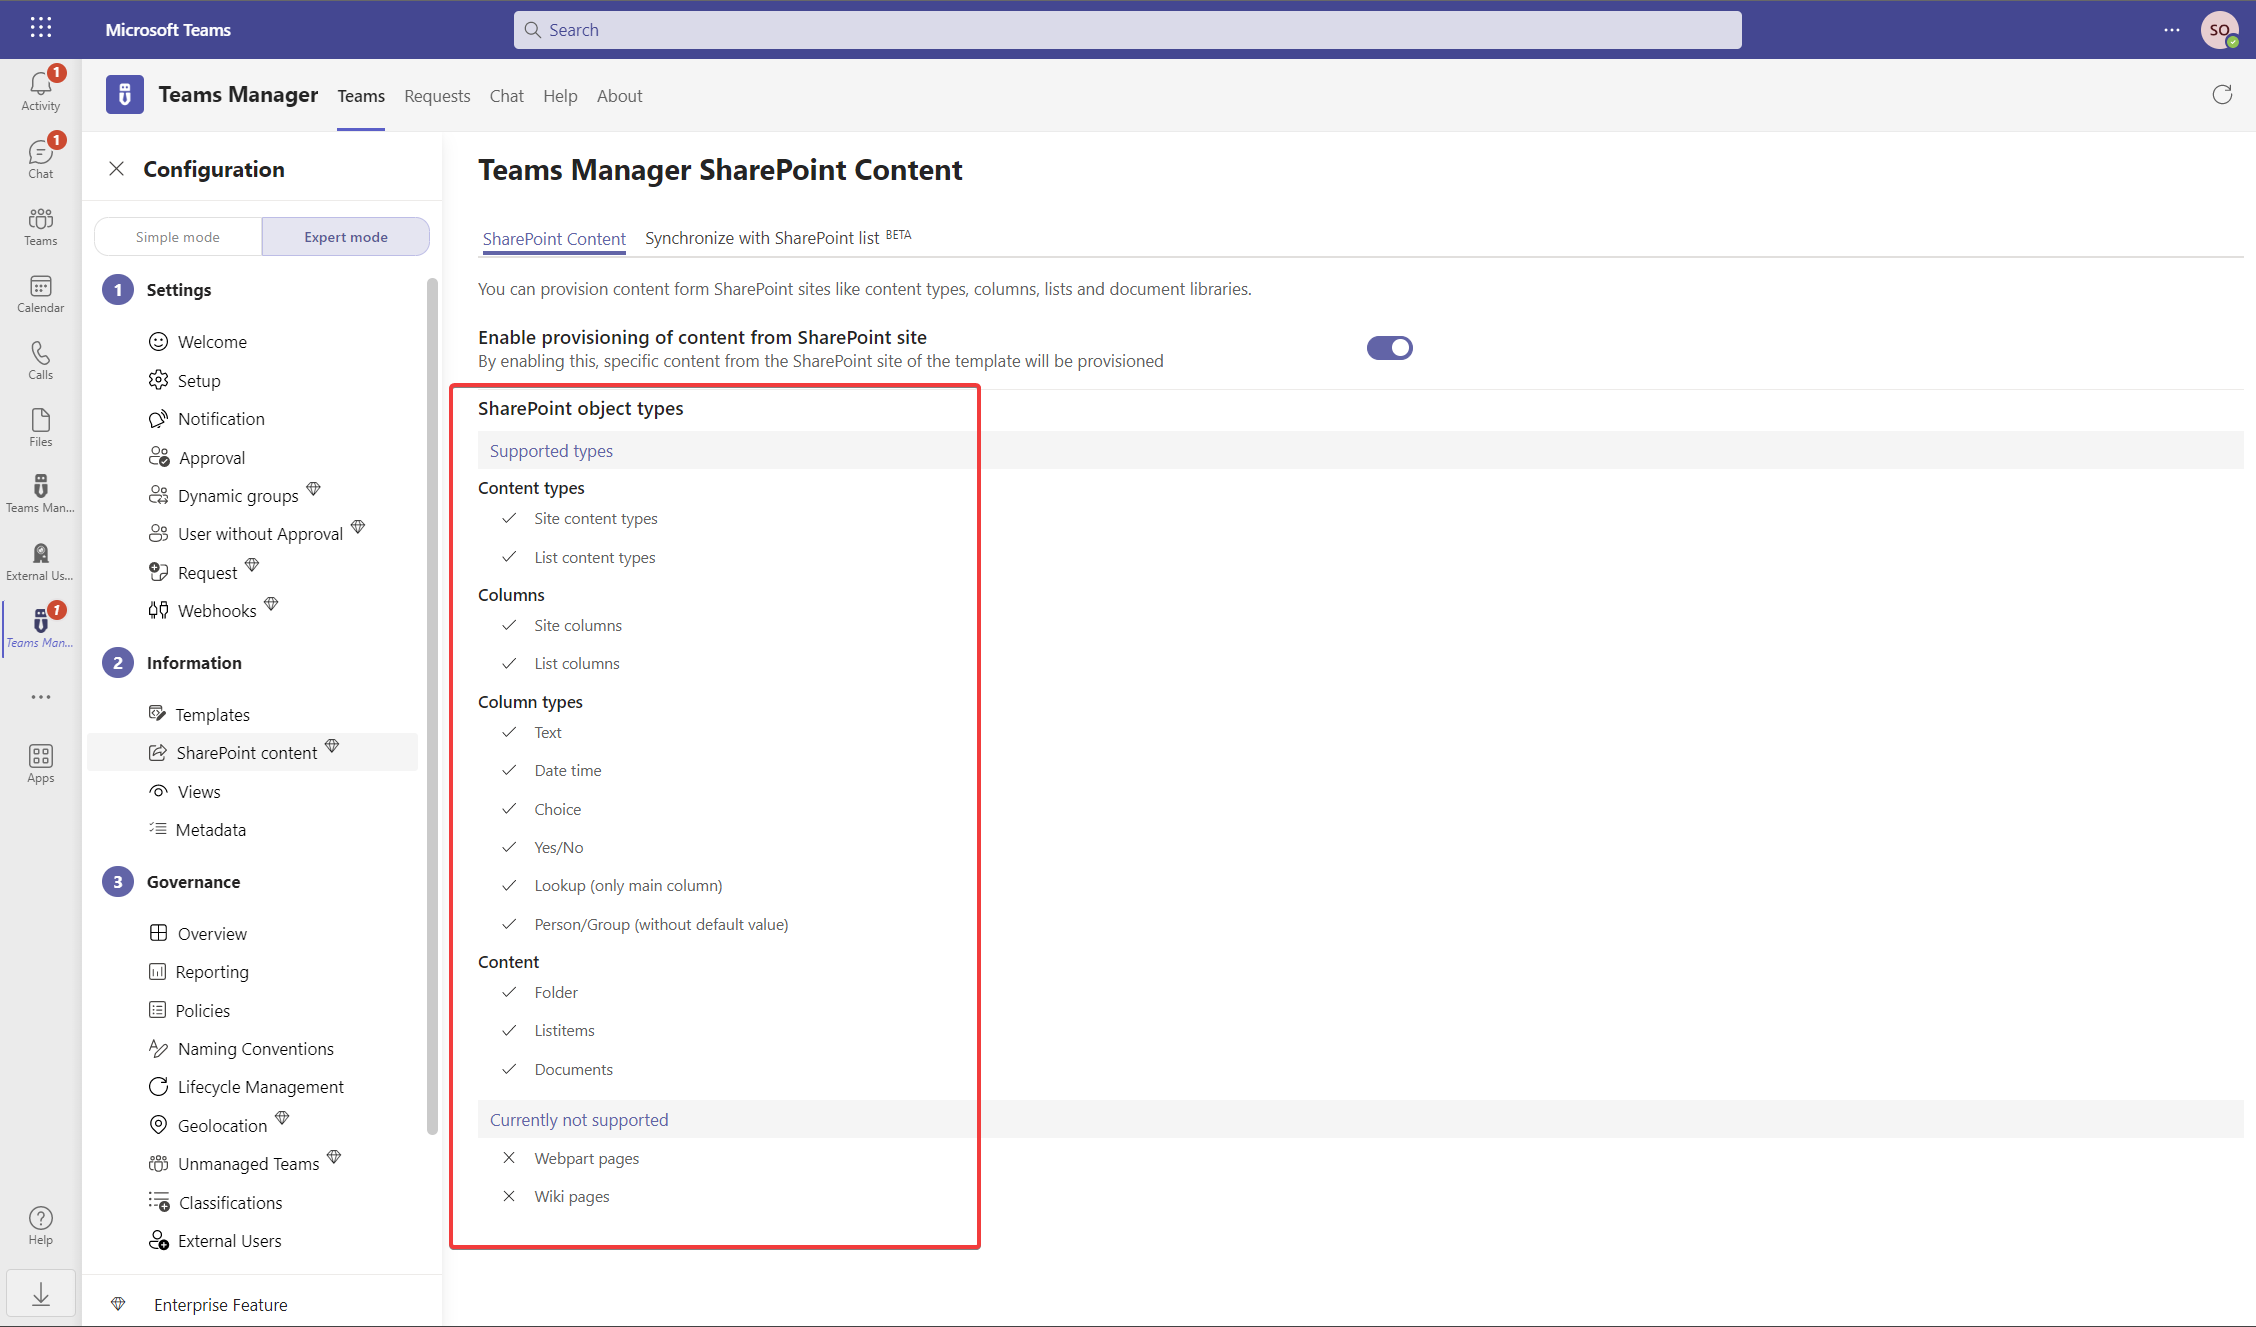Image resolution: width=2256 pixels, height=1327 pixels.
Task: Expand the Currently not supported section
Action: [x=1361, y=1120]
